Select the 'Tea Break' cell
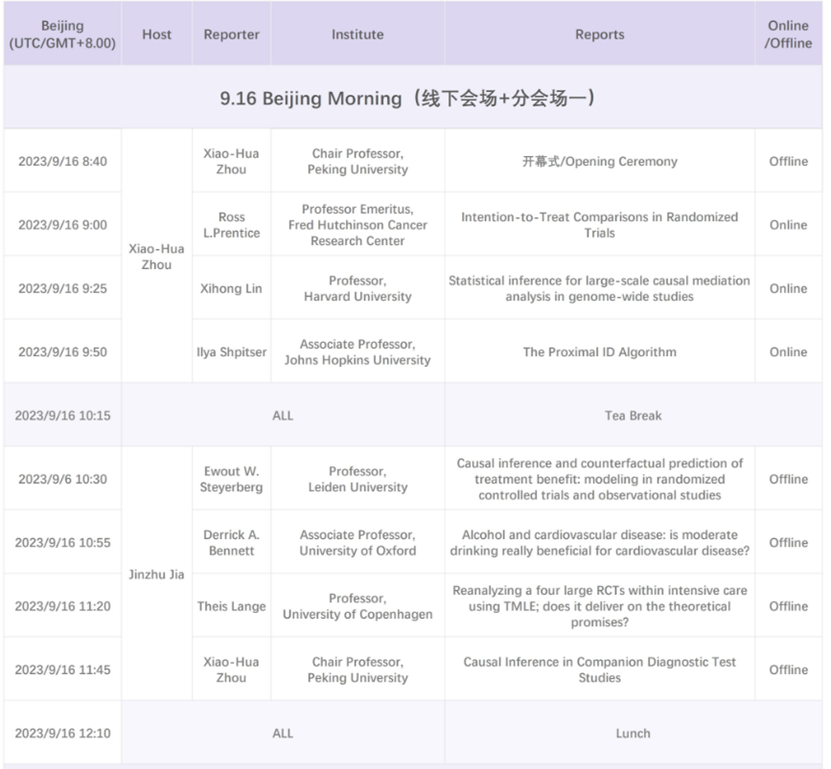Screen dimensions: 831x769 click(632, 415)
